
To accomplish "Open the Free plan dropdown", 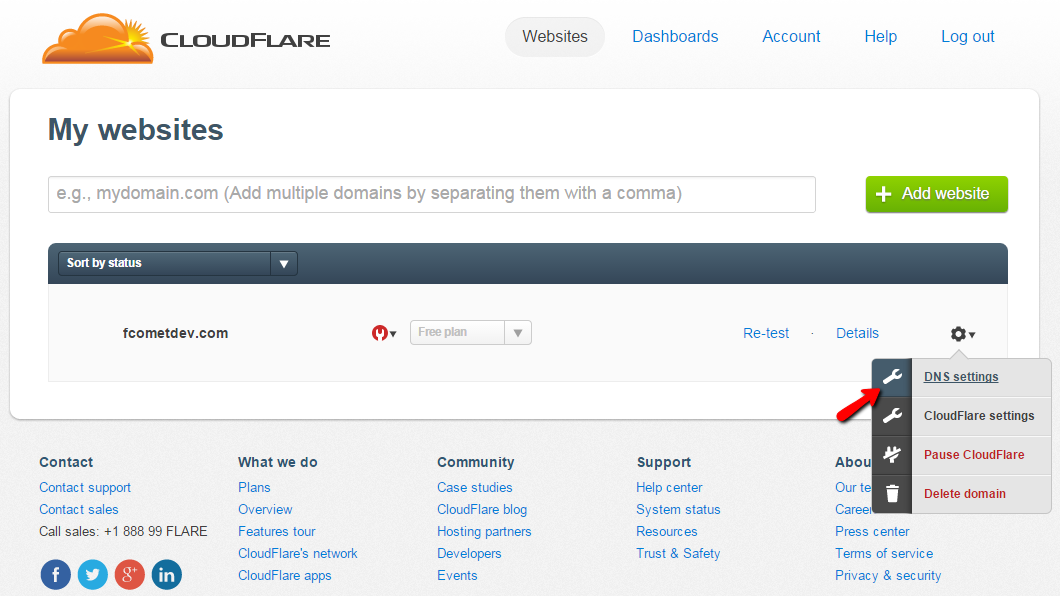I will point(471,332).
